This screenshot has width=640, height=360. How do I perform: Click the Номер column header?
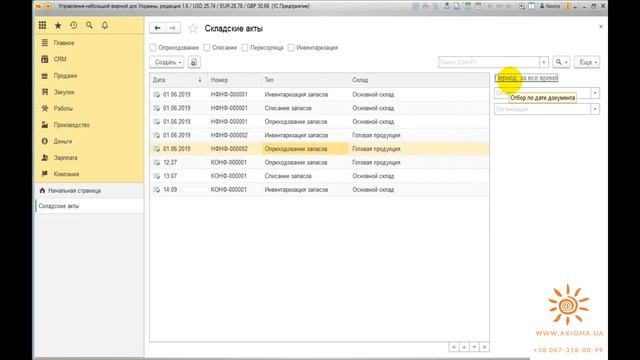[x=234, y=80]
